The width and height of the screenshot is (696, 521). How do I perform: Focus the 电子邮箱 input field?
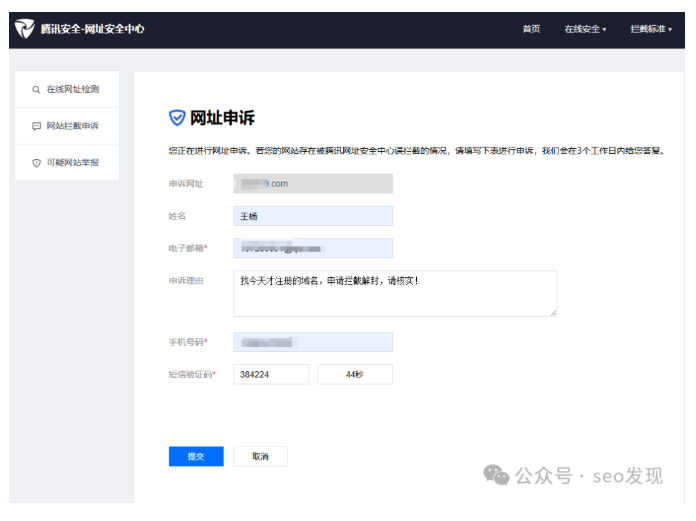313,248
